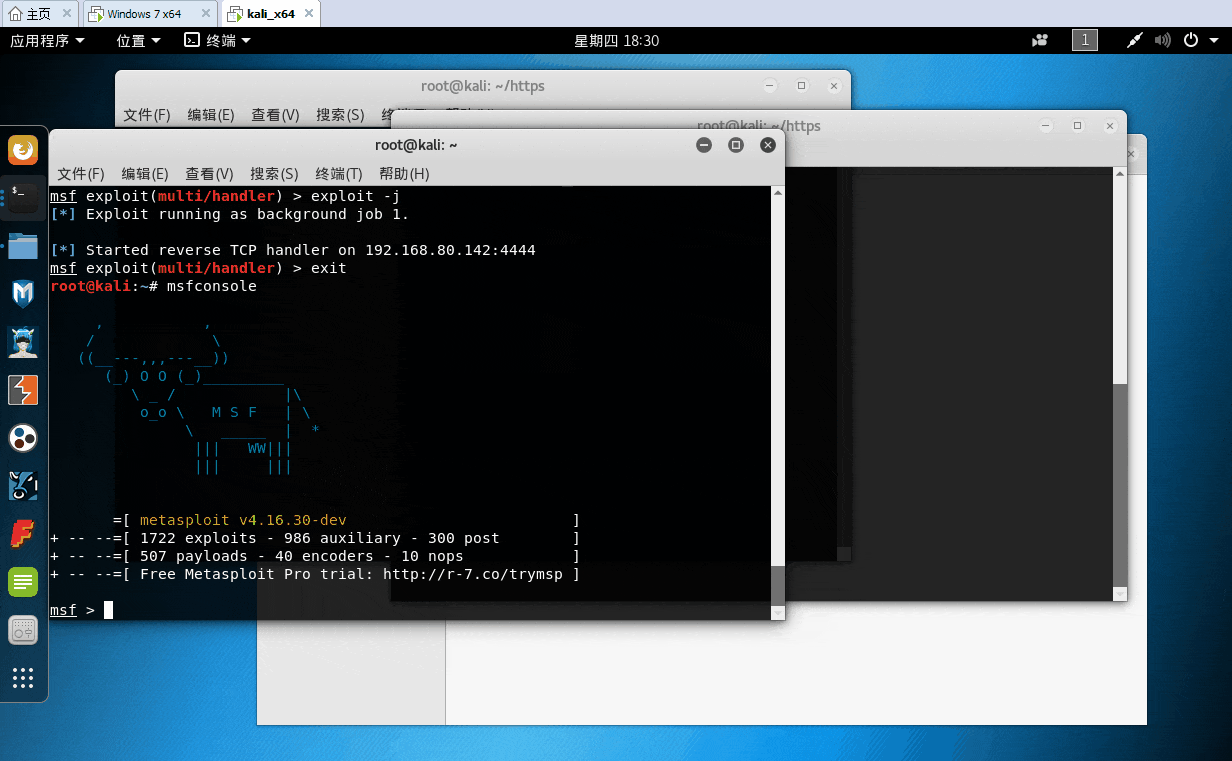Maximize the front root@kali: ~ terminal
Screen dimensions: 1232x761
pos(736,145)
